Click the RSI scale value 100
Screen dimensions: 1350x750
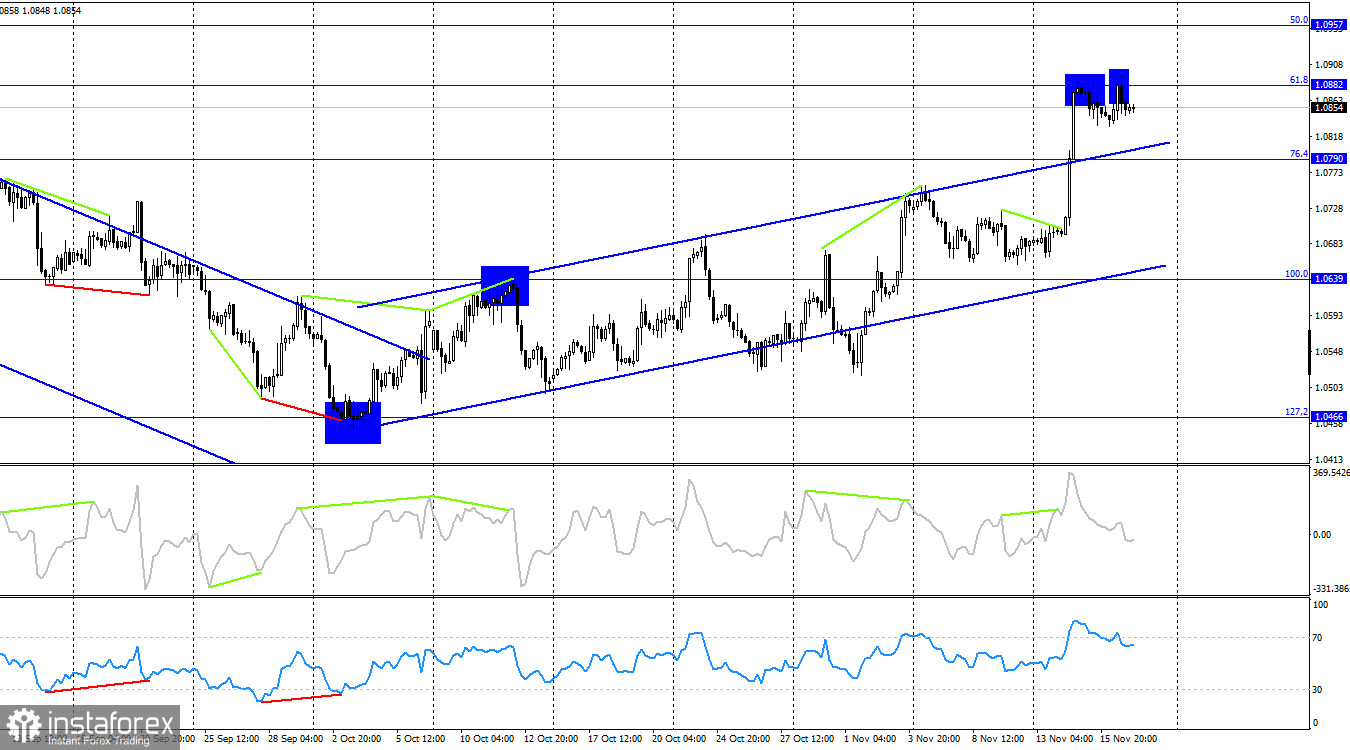point(1320,605)
